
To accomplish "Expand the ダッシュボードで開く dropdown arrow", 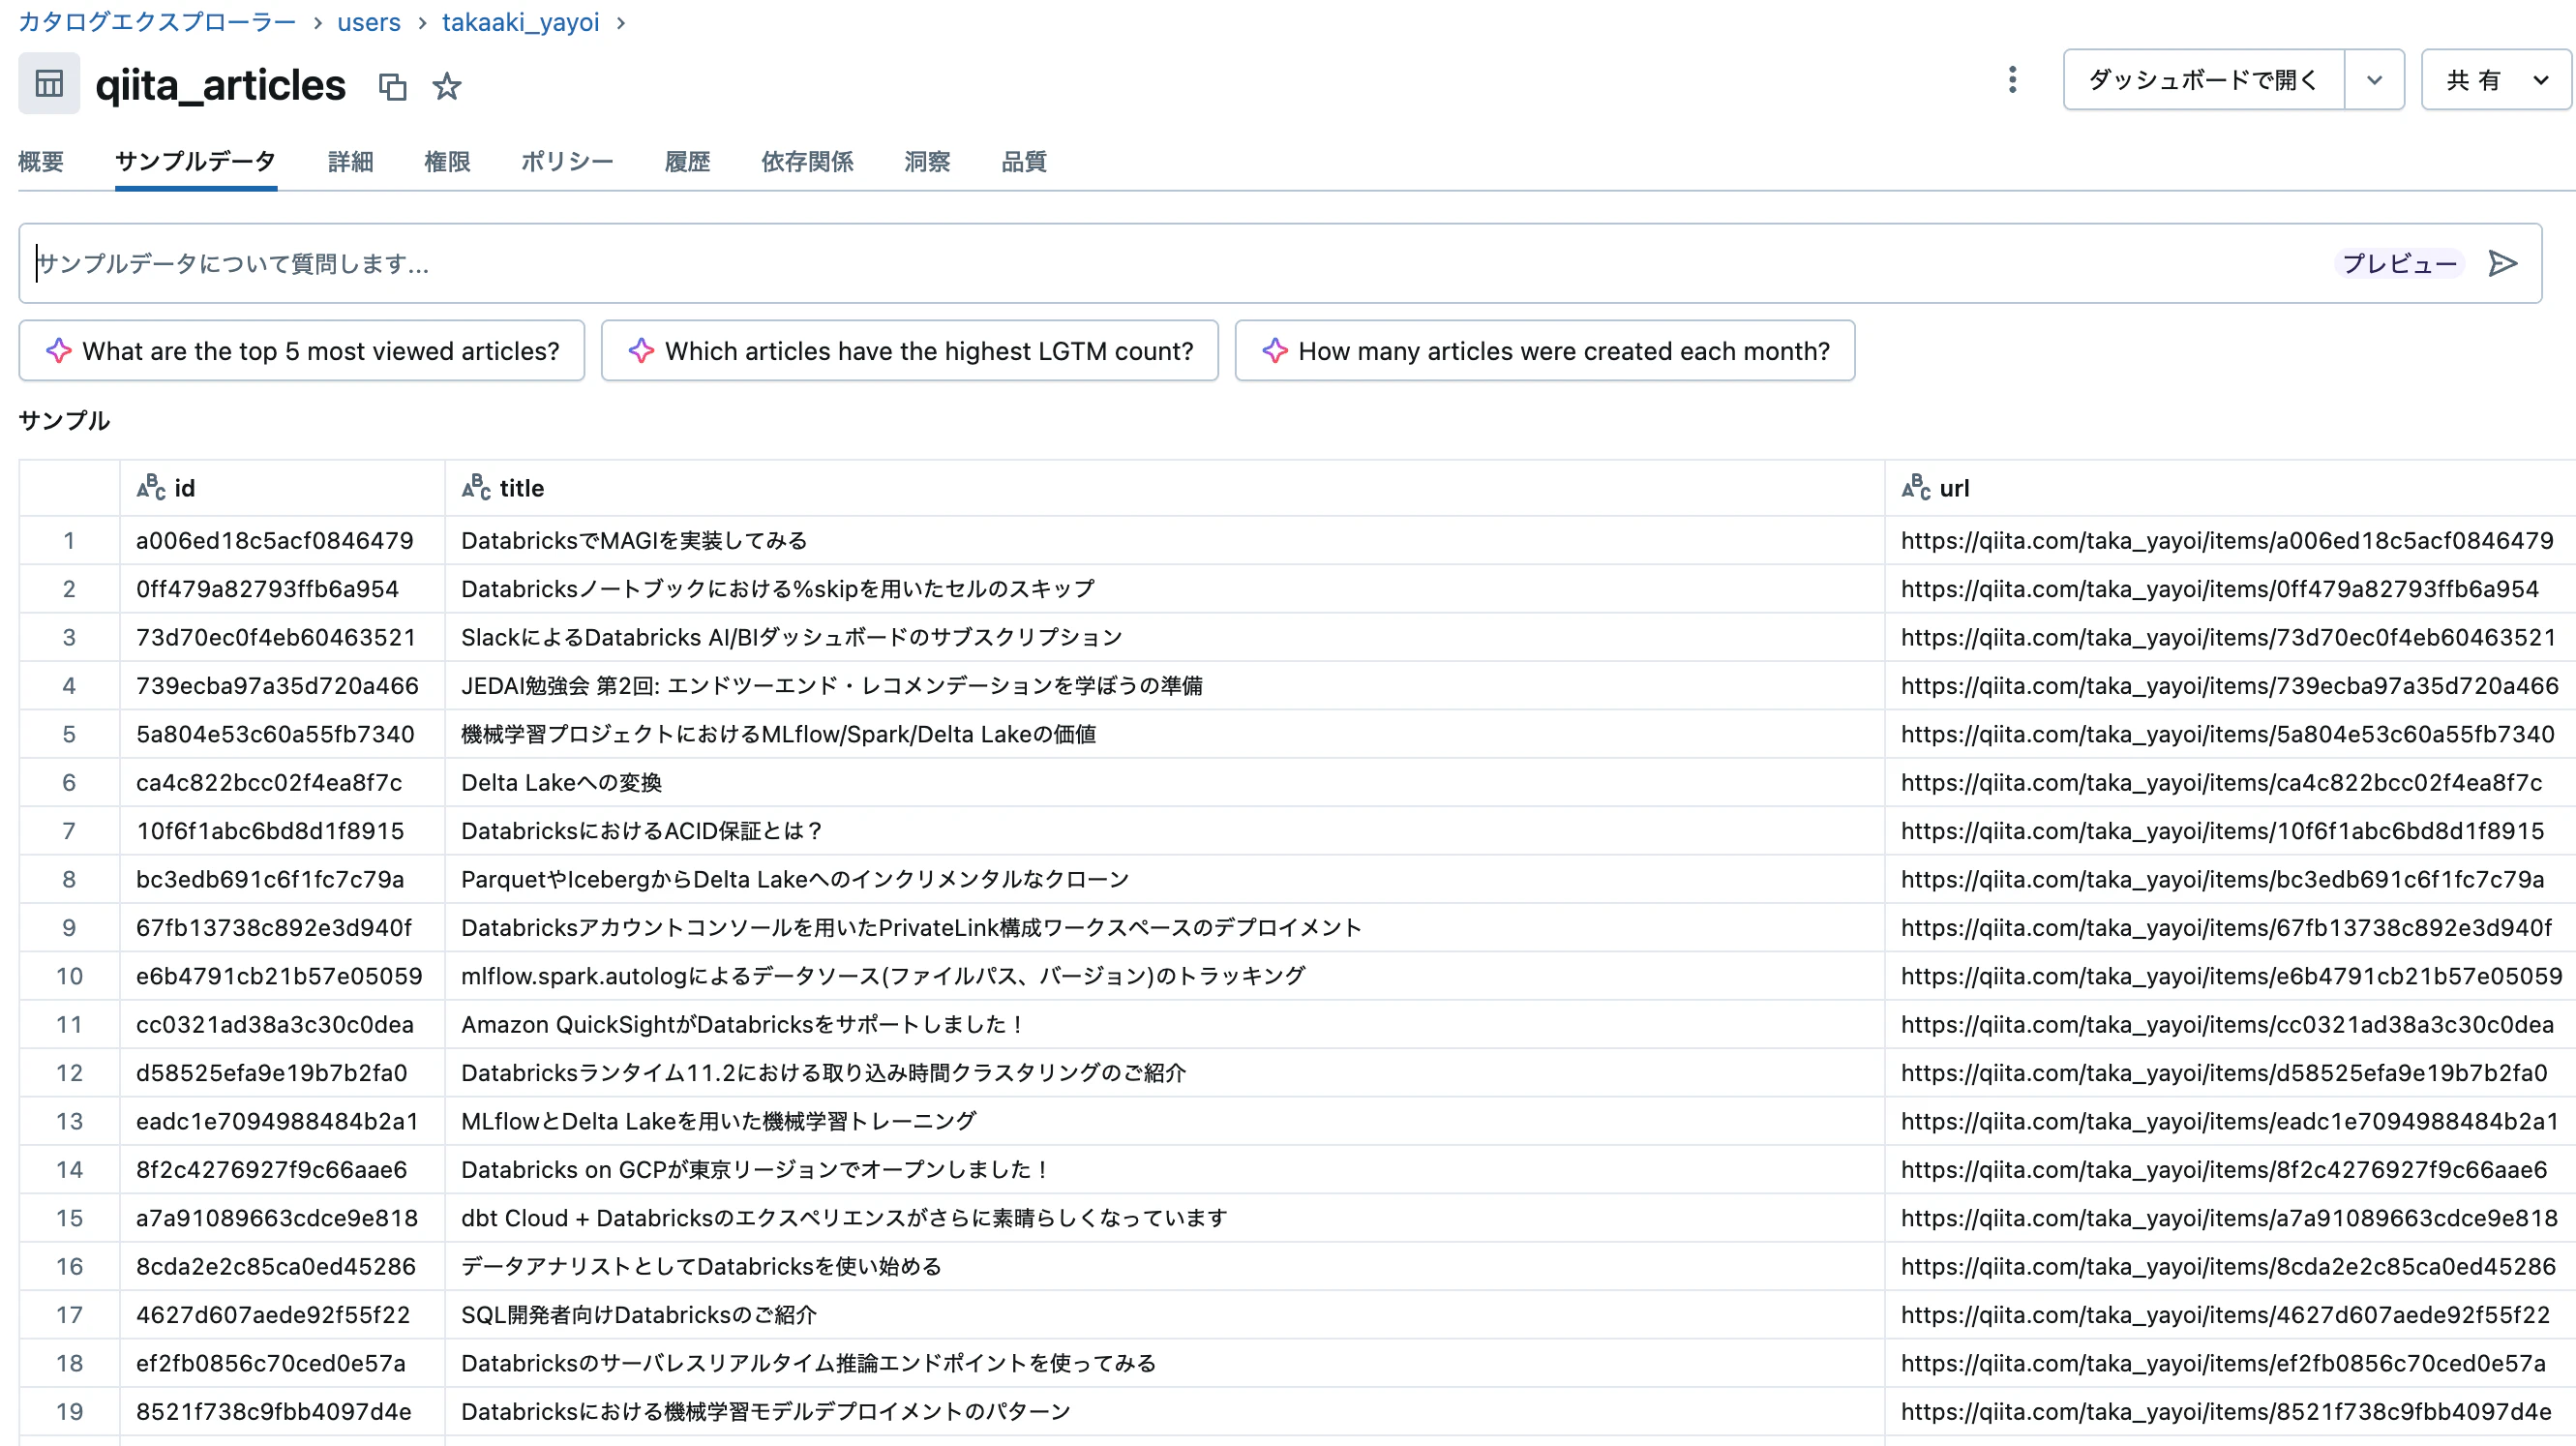I will pos(2374,80).
